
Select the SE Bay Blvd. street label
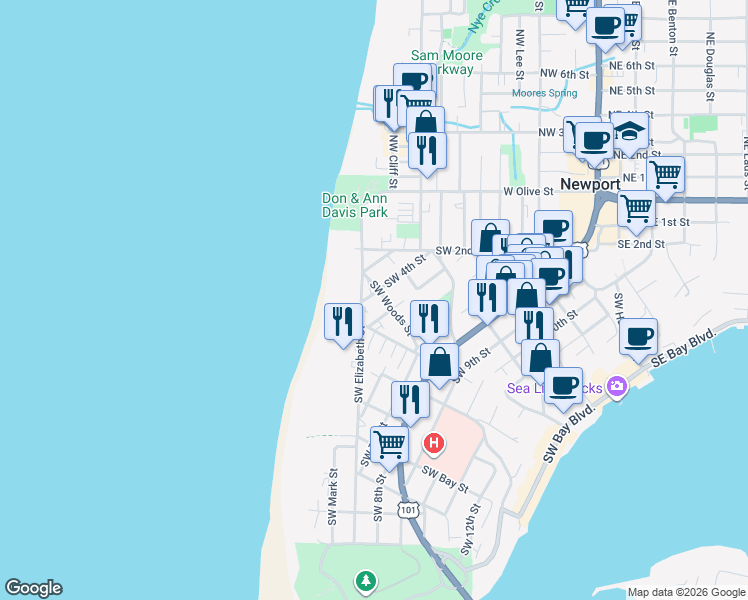point(684,348)
